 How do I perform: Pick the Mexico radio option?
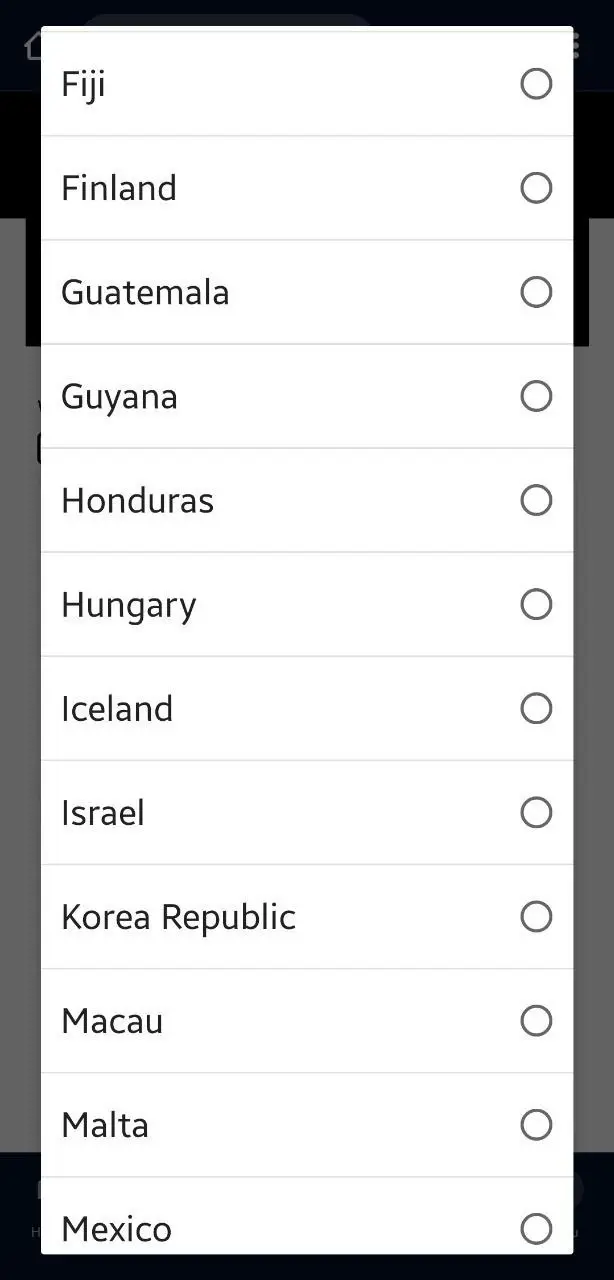pos(536,1228)
